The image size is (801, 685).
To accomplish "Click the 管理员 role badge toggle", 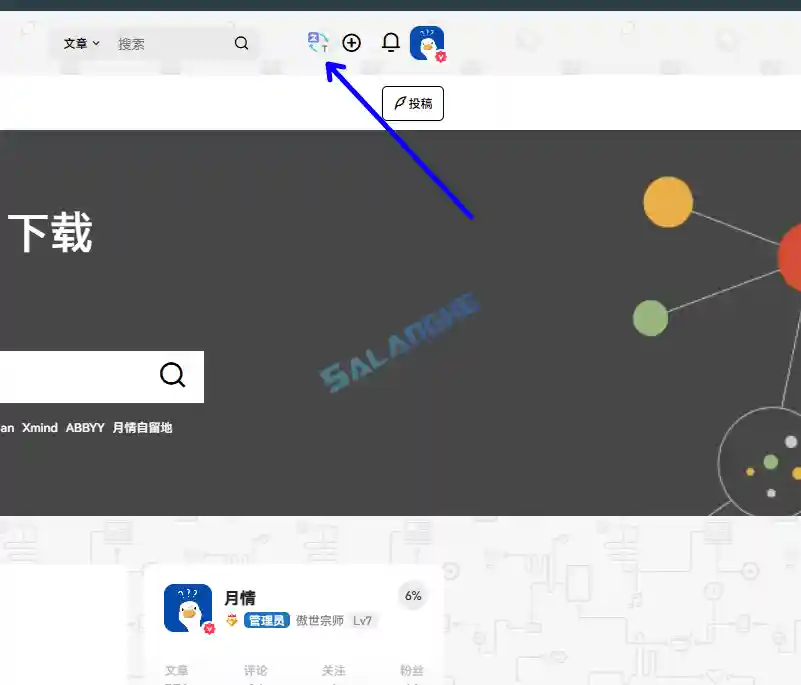I will coord(266,620).
